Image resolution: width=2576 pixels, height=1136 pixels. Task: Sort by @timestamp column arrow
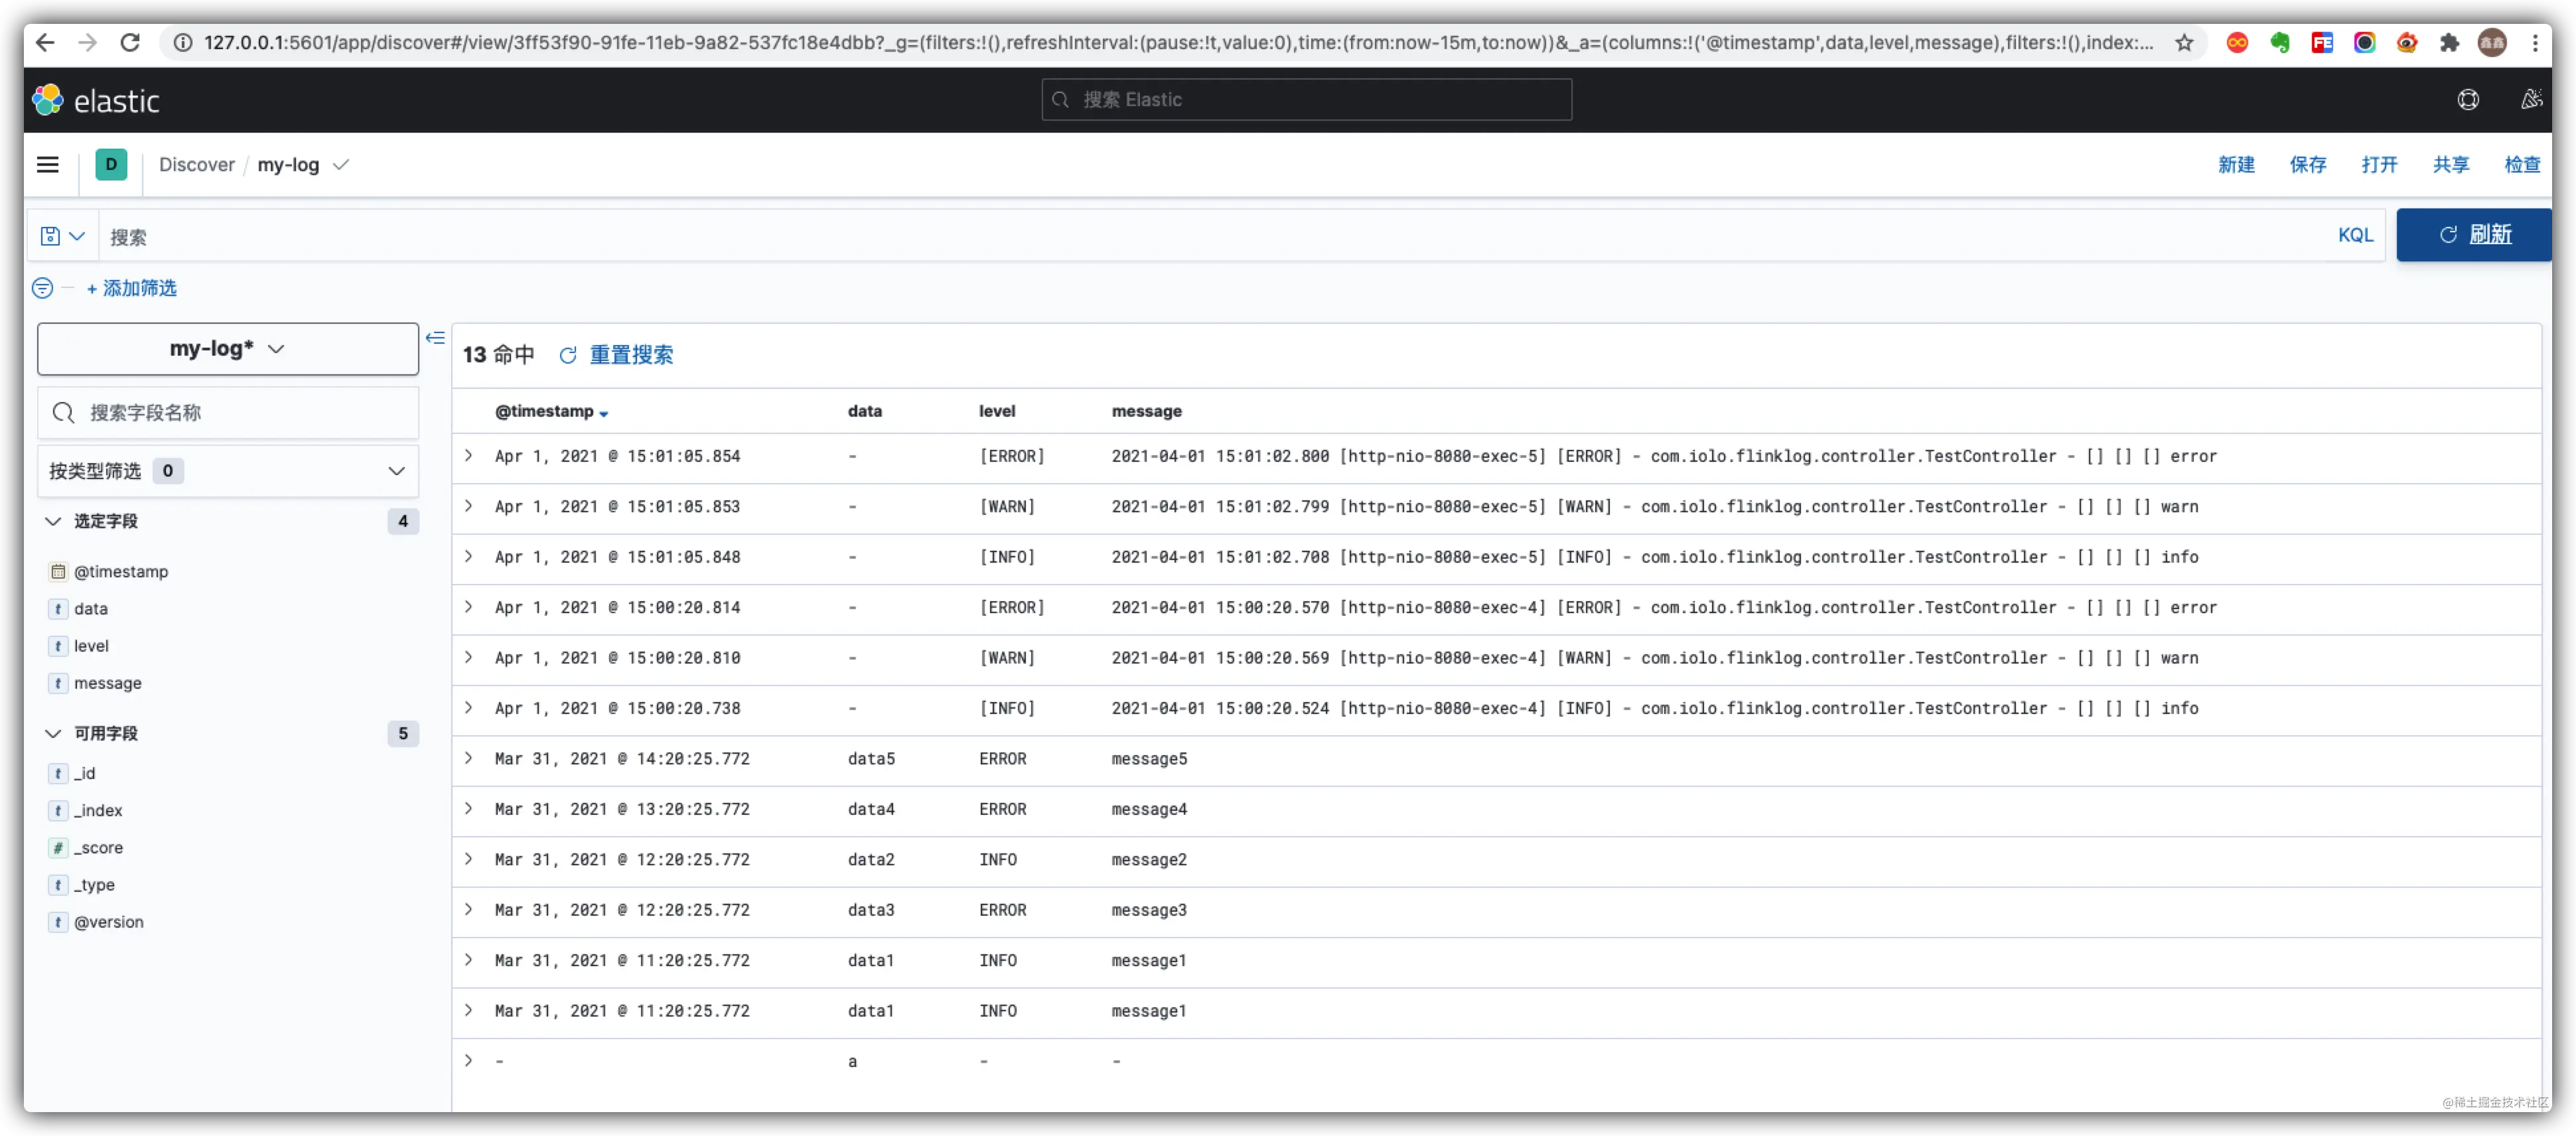(x=604, y=413)
